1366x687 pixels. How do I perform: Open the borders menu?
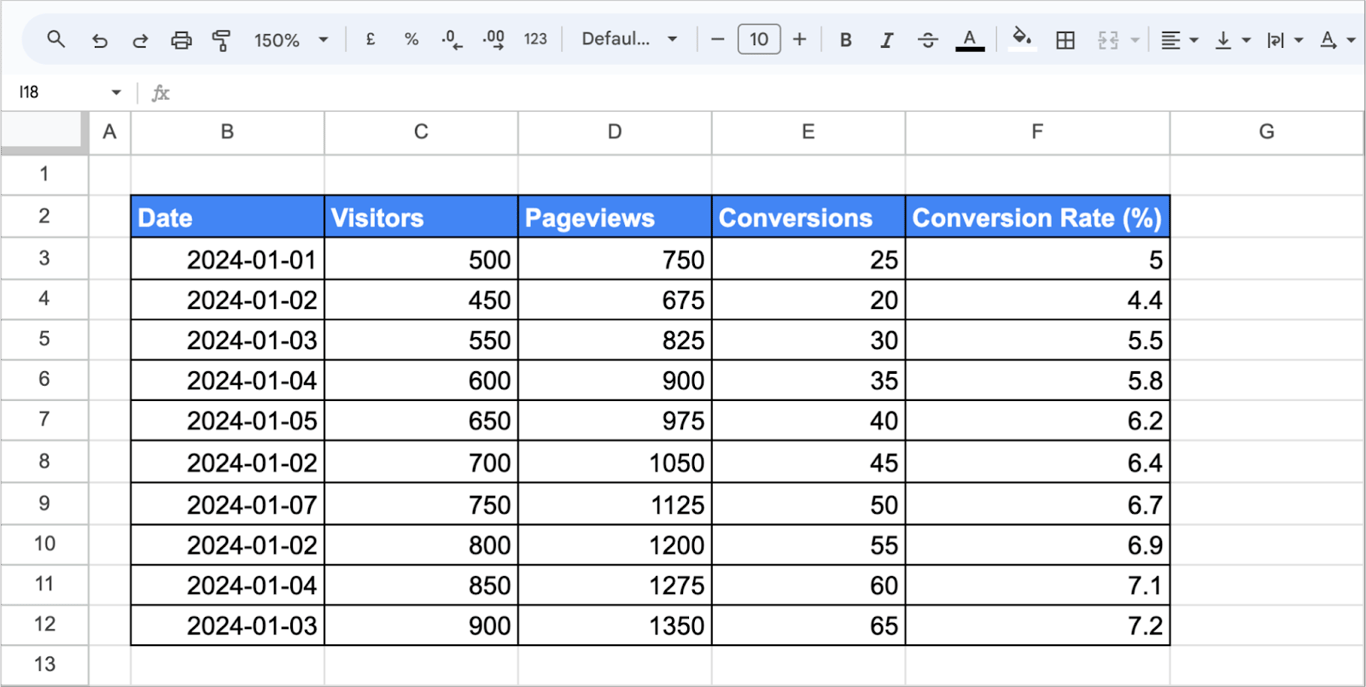tap(1066, 40)
